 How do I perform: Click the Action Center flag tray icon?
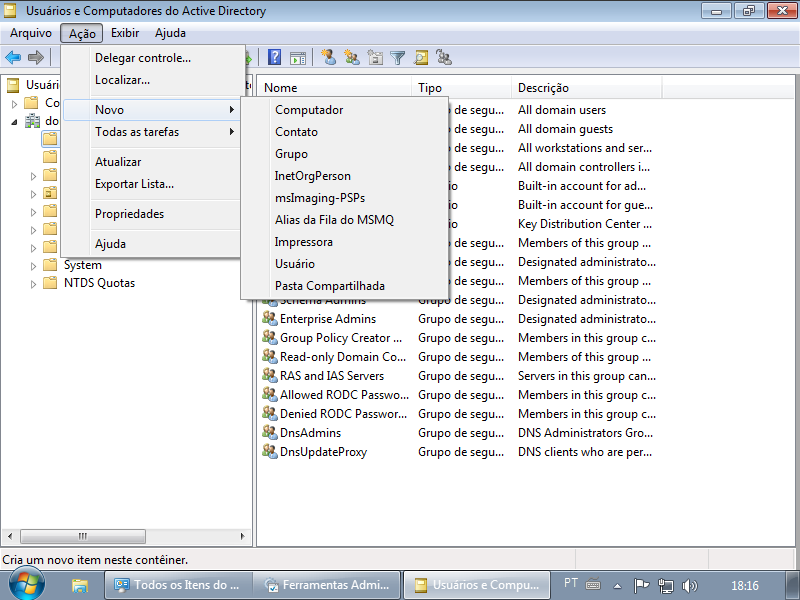641,585
